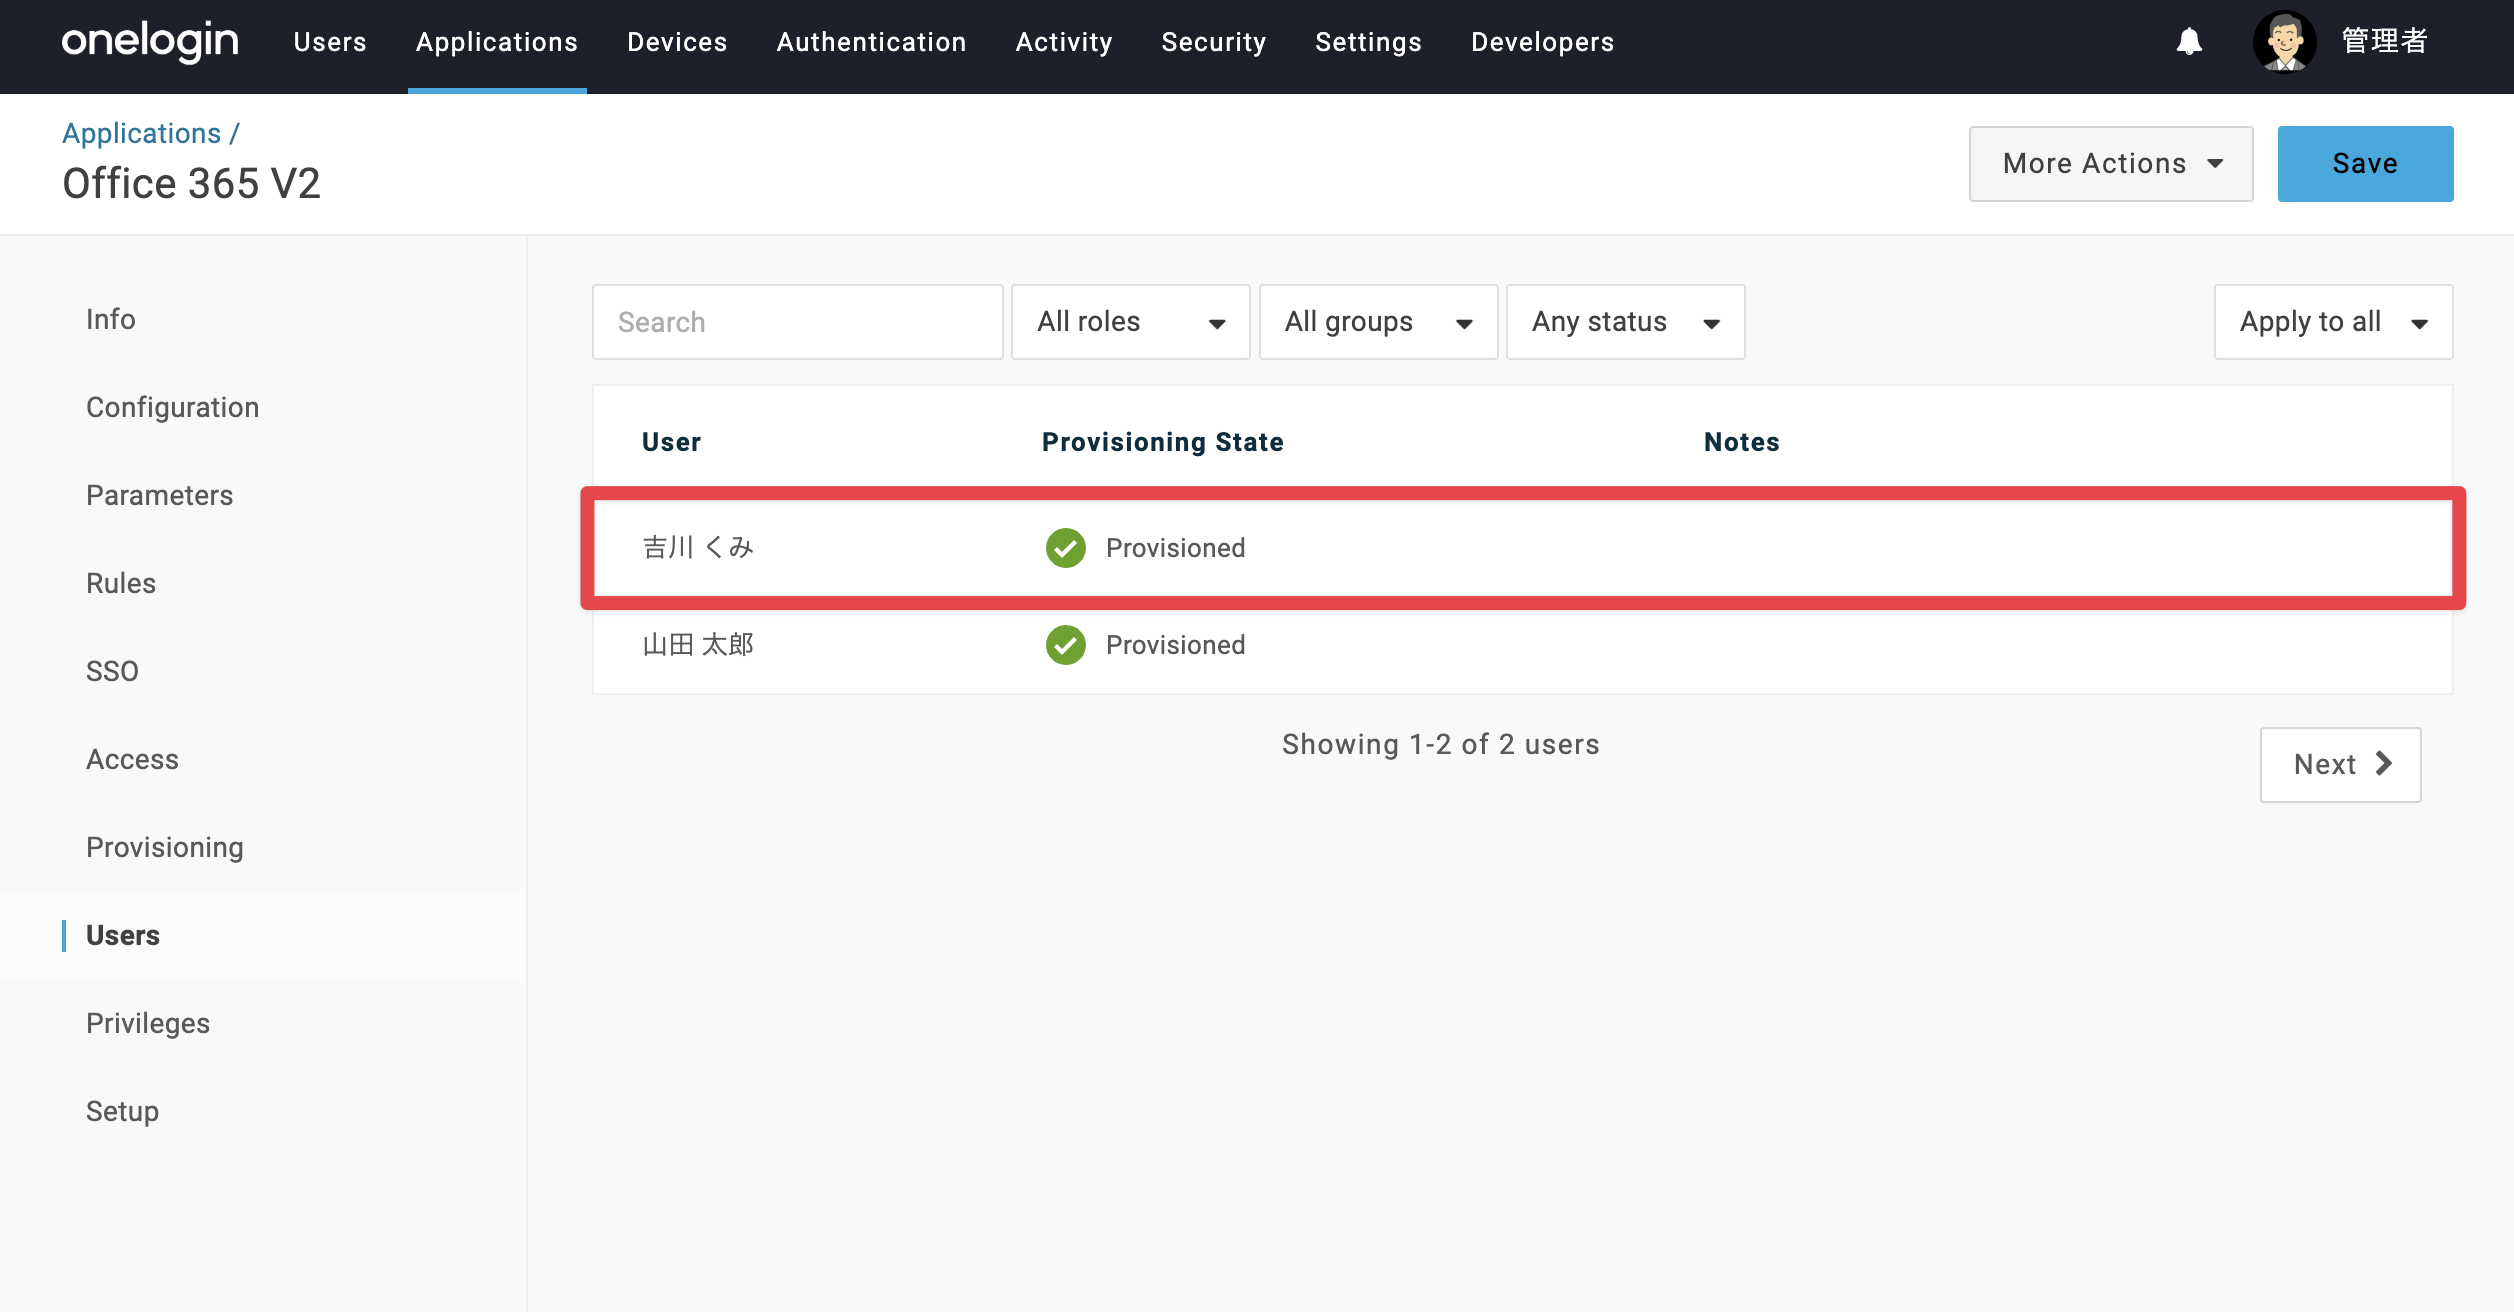
Task: Click the Next arrow chevron icon
Action: tap(2384, 764)
